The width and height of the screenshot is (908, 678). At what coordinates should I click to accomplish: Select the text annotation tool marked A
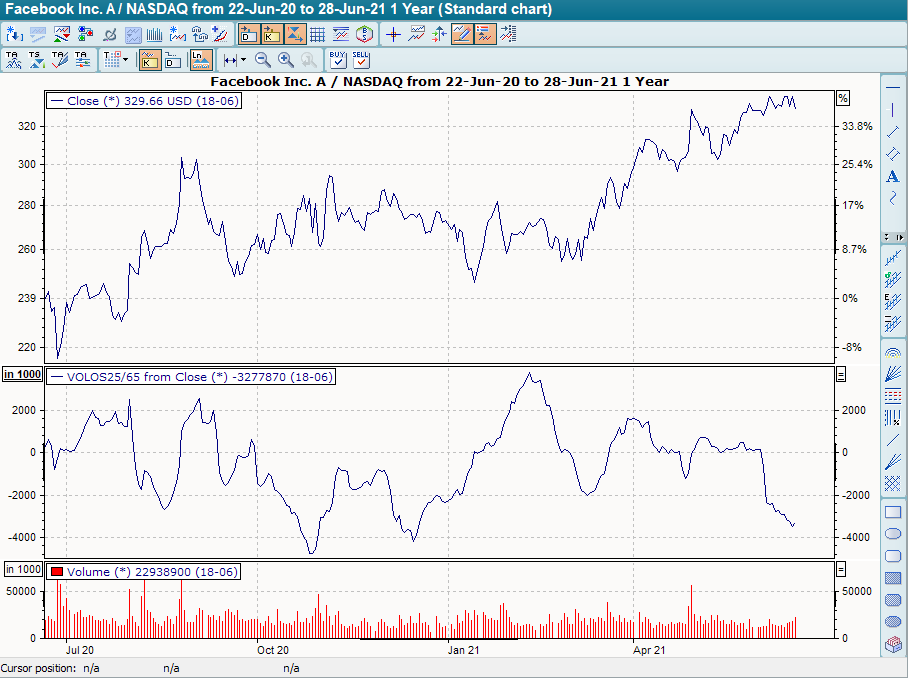[x=894, y=176]
